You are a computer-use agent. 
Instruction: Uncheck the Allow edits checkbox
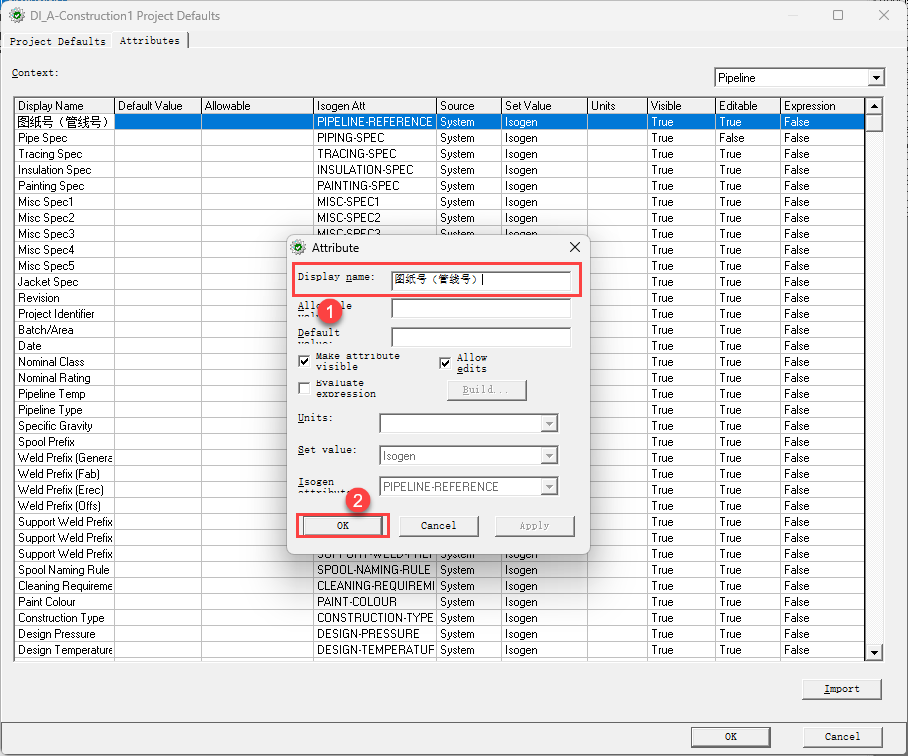coord(446,363)
